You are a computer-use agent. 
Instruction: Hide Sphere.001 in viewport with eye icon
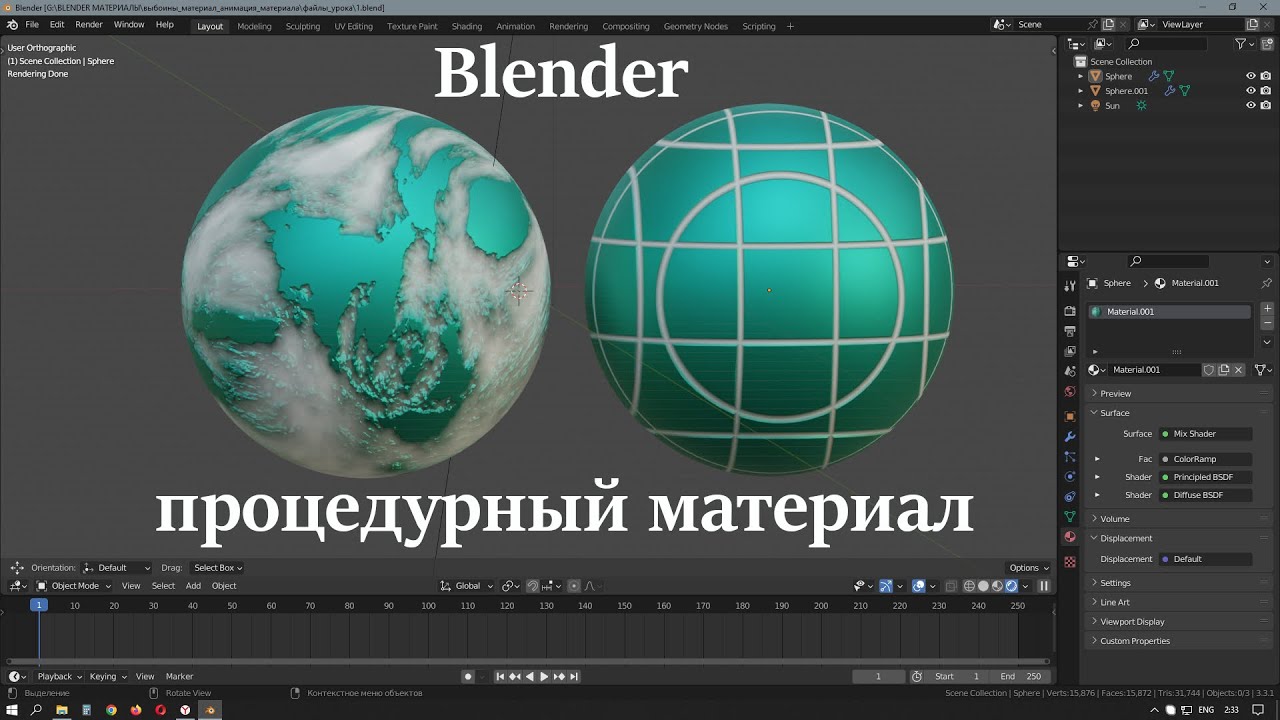pyautogui.click(x=1251, y=91)
